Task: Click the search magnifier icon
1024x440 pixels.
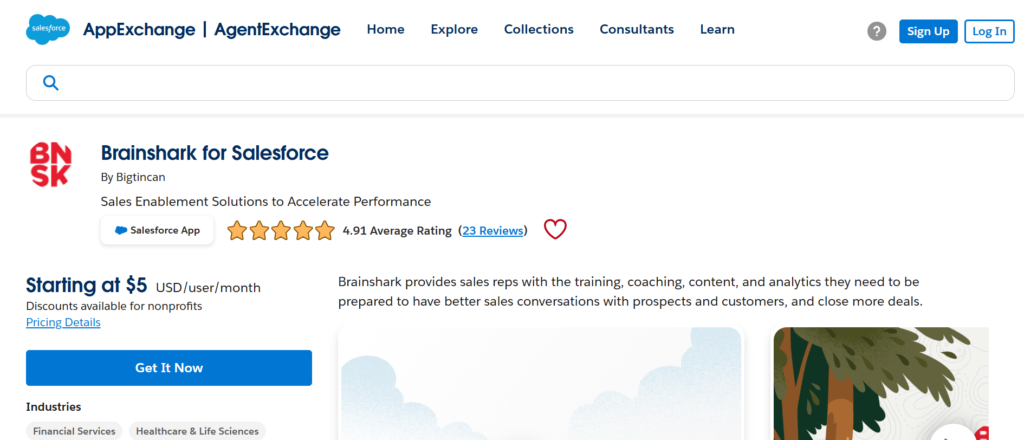Action: tap(51, 83)
